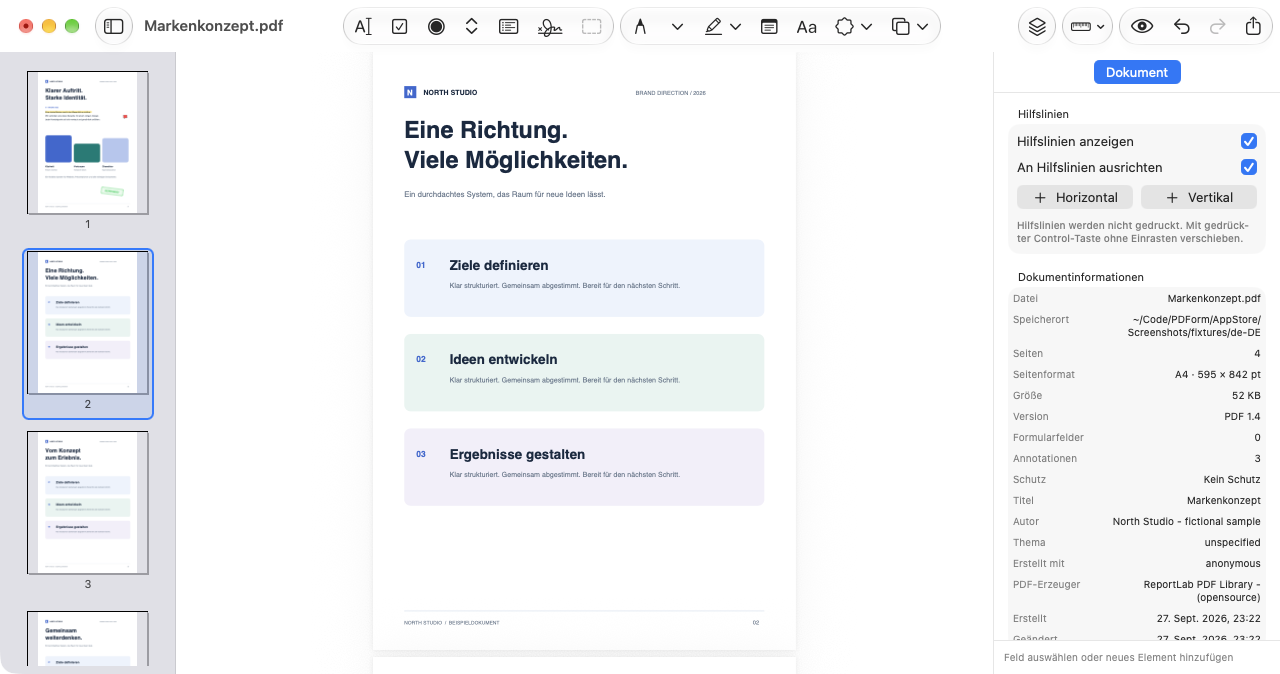Click the 'Eine Richtung.' heading on page
Screen dimensions: 1280x674
tap(486, 130)
